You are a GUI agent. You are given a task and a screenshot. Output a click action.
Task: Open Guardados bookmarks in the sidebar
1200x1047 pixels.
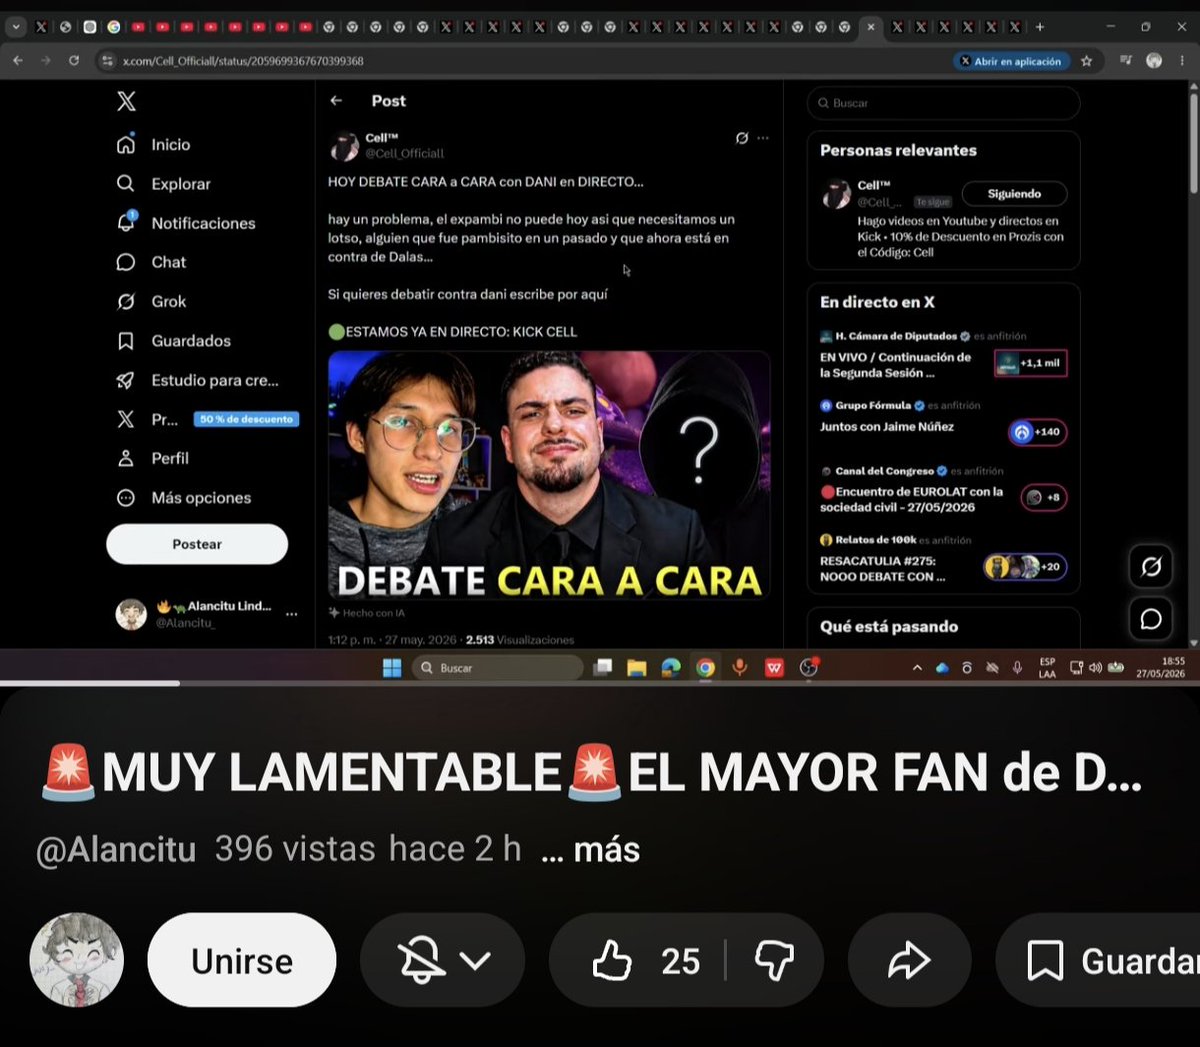173,341
